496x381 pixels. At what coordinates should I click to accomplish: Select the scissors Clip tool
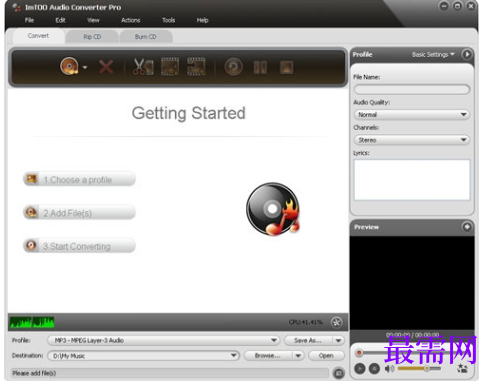(x=143, y=67)
